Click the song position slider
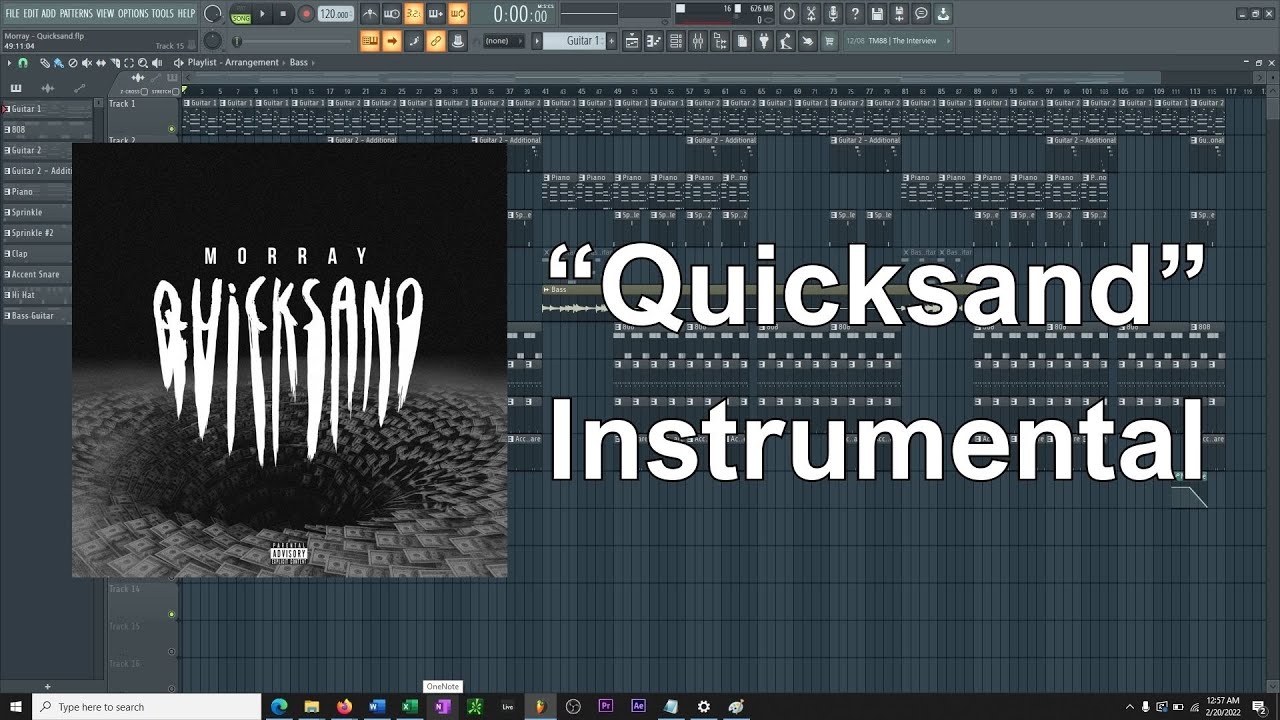 tap(292, 41)
